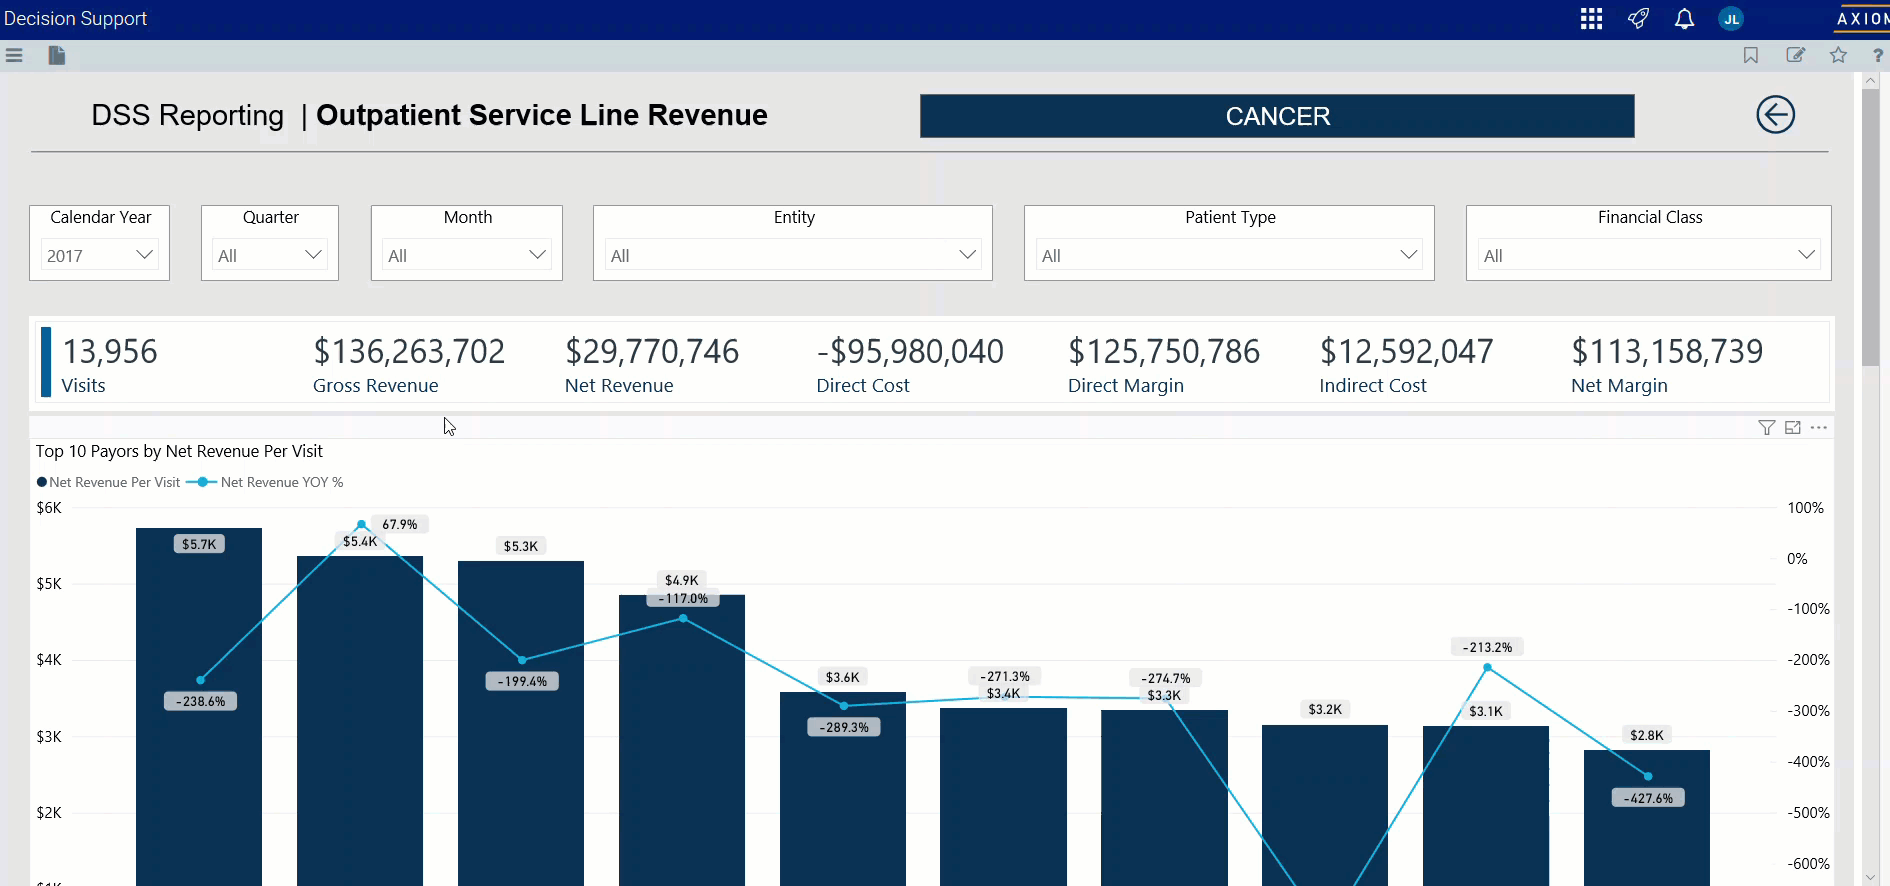Open the JL user profile avatar
The image size is (1890, 886).
click(1731, 19)
